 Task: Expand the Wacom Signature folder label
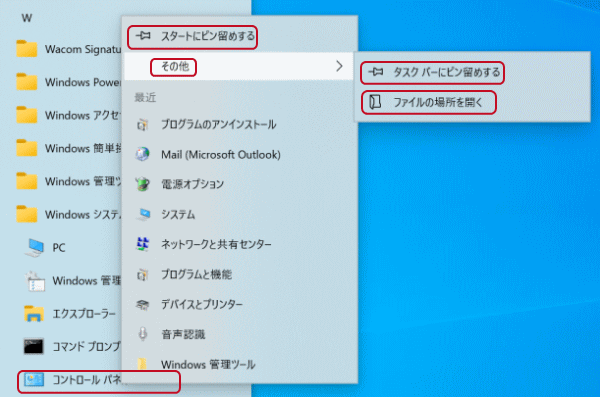(x=83, y=49)
